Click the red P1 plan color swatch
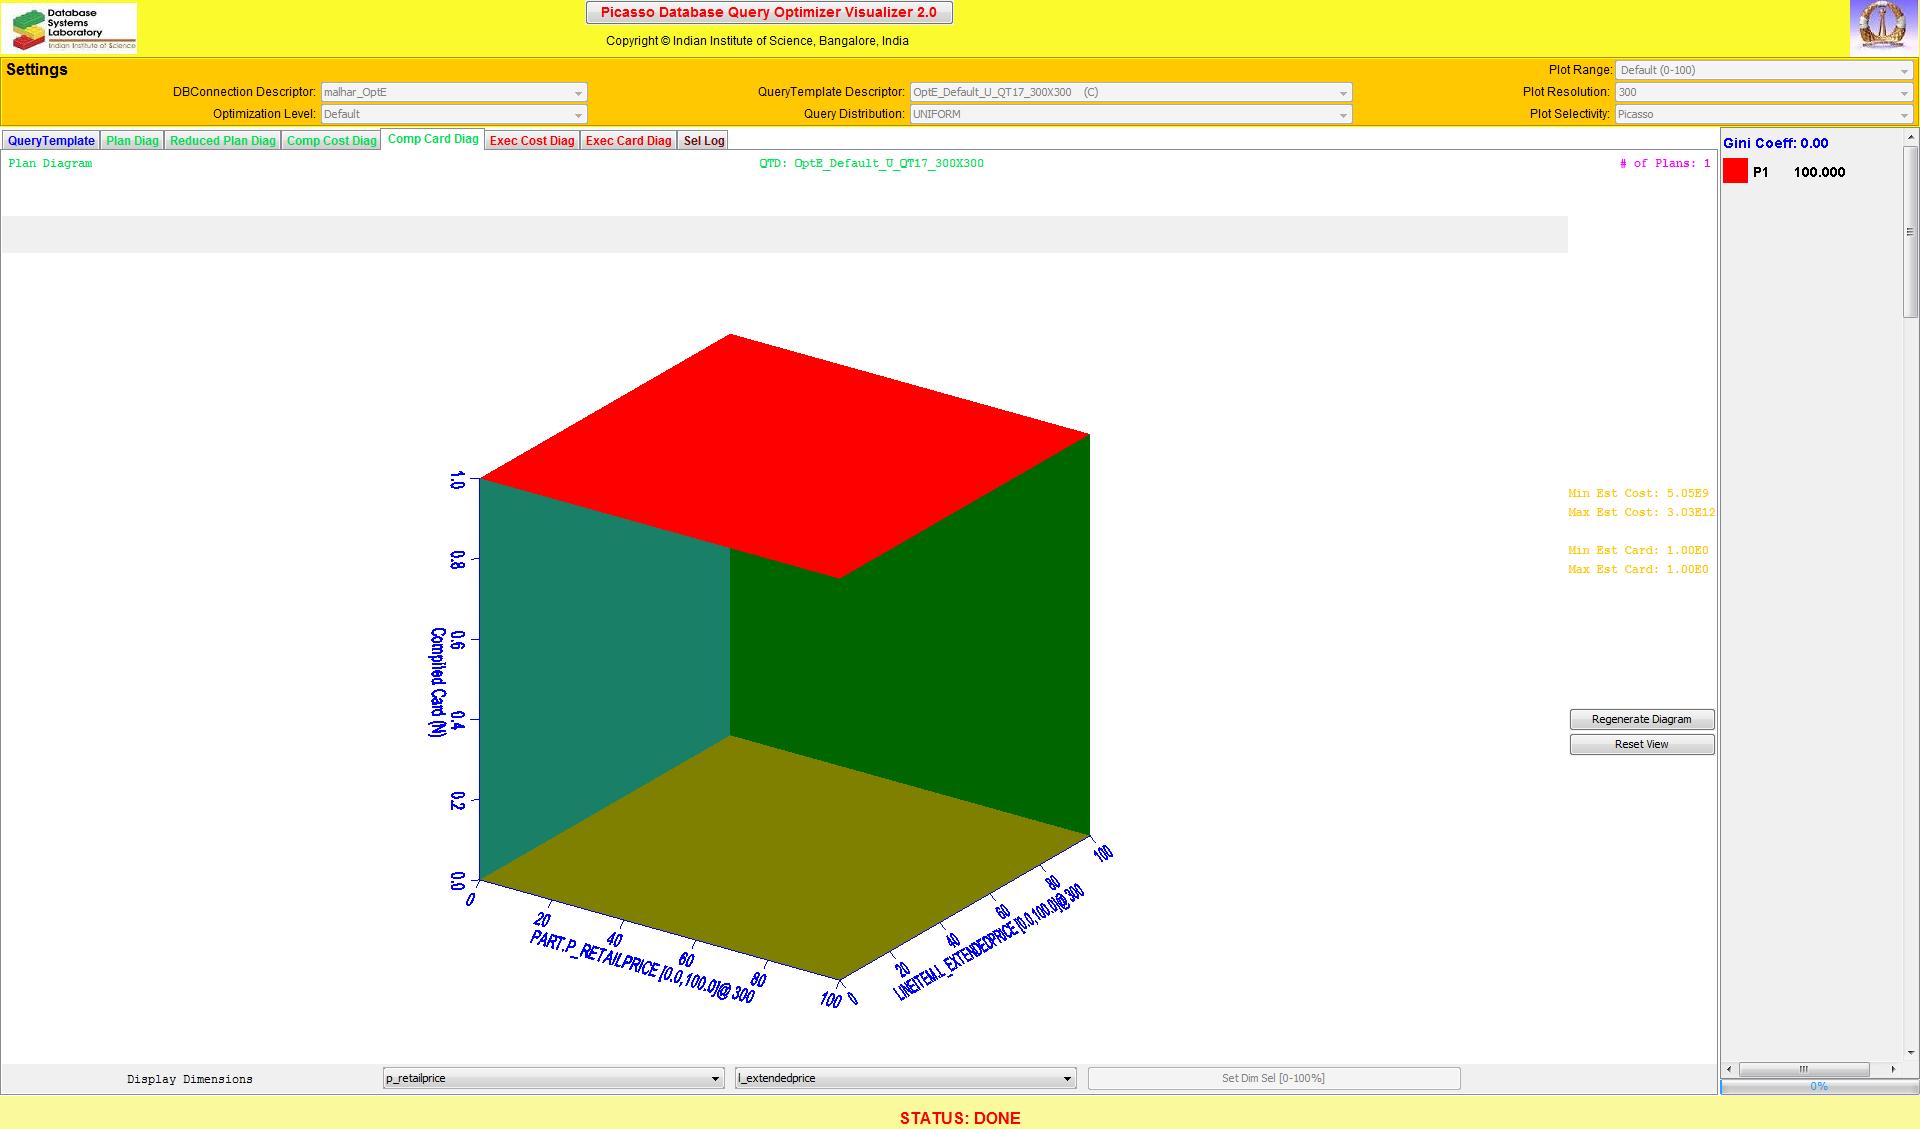 pyautogui.click(x=1735, y=172)
